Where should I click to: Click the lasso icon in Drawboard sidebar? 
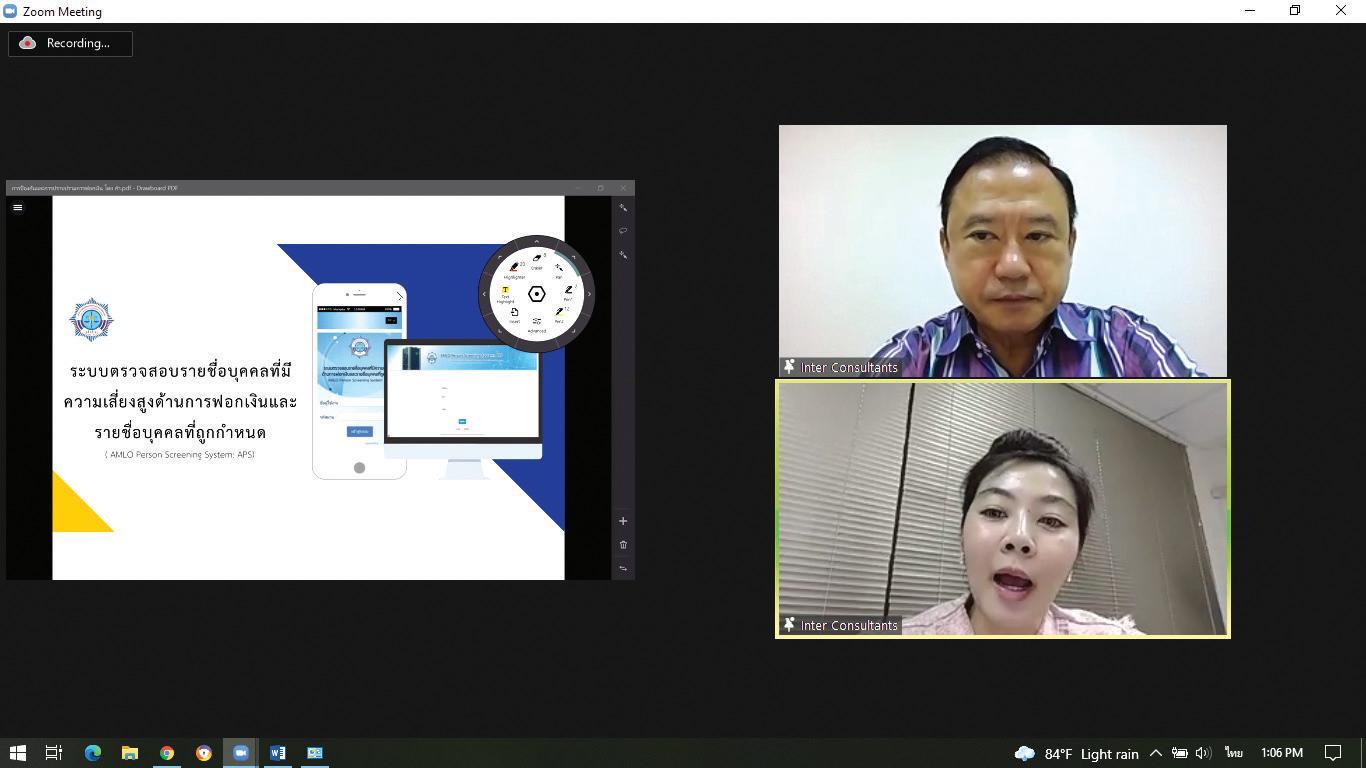(x=623, y=231)
